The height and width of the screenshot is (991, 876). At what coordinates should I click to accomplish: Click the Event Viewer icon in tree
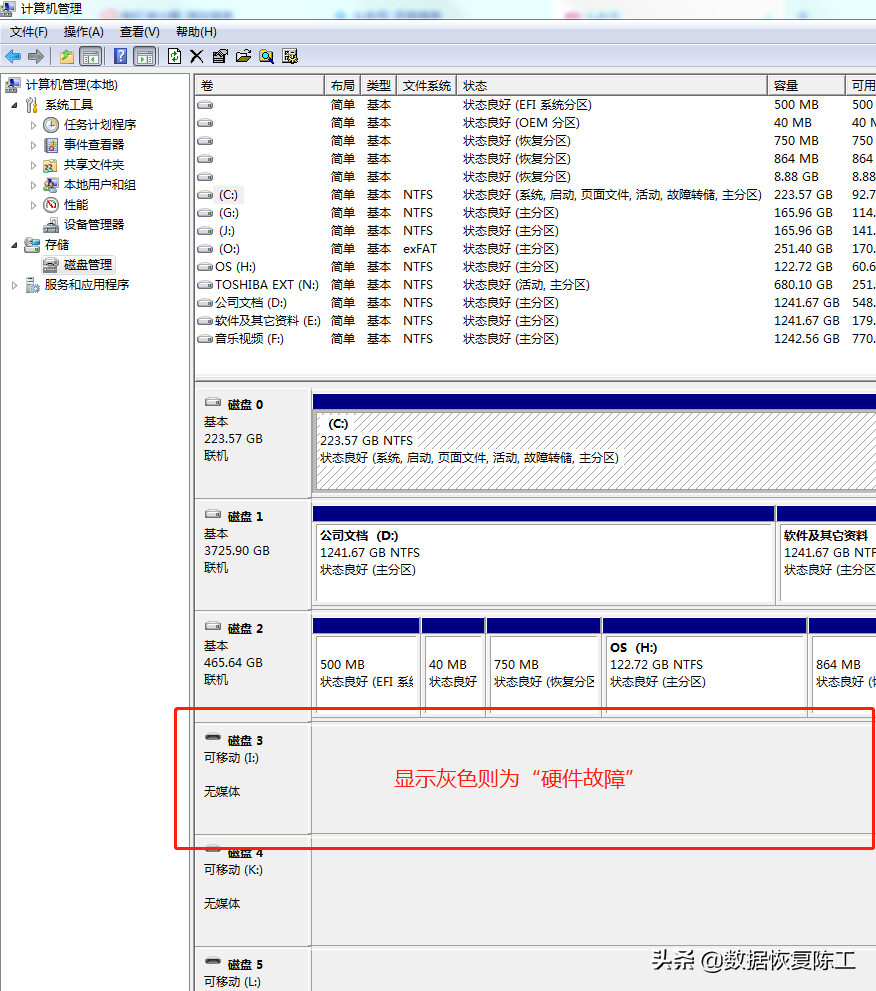point(51,145)
